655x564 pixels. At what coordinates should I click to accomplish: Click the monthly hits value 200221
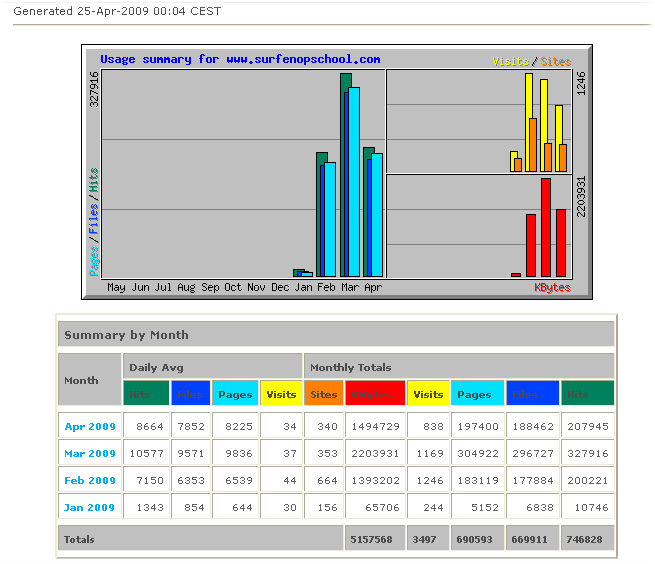pyautogui.click(x=588, y=480)
